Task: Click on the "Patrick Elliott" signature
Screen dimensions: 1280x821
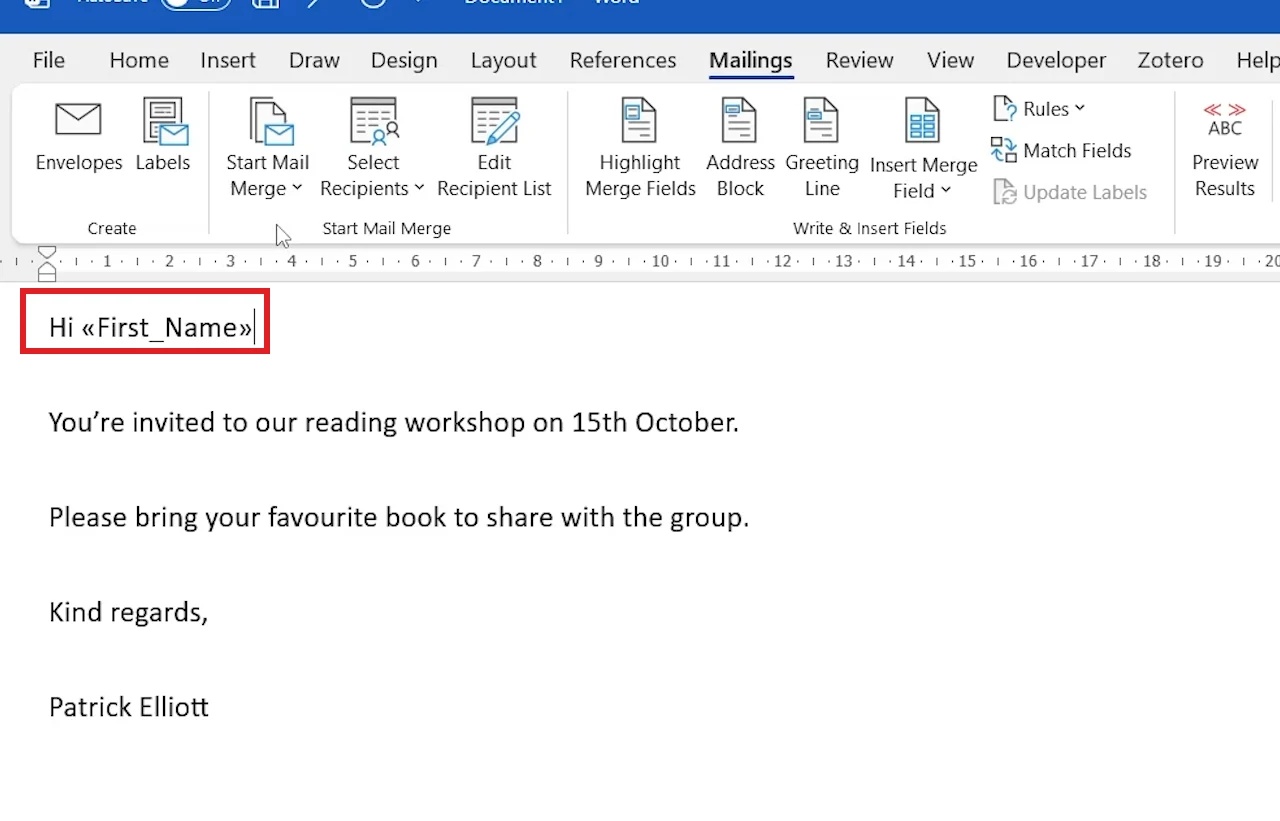Action: 129,707
